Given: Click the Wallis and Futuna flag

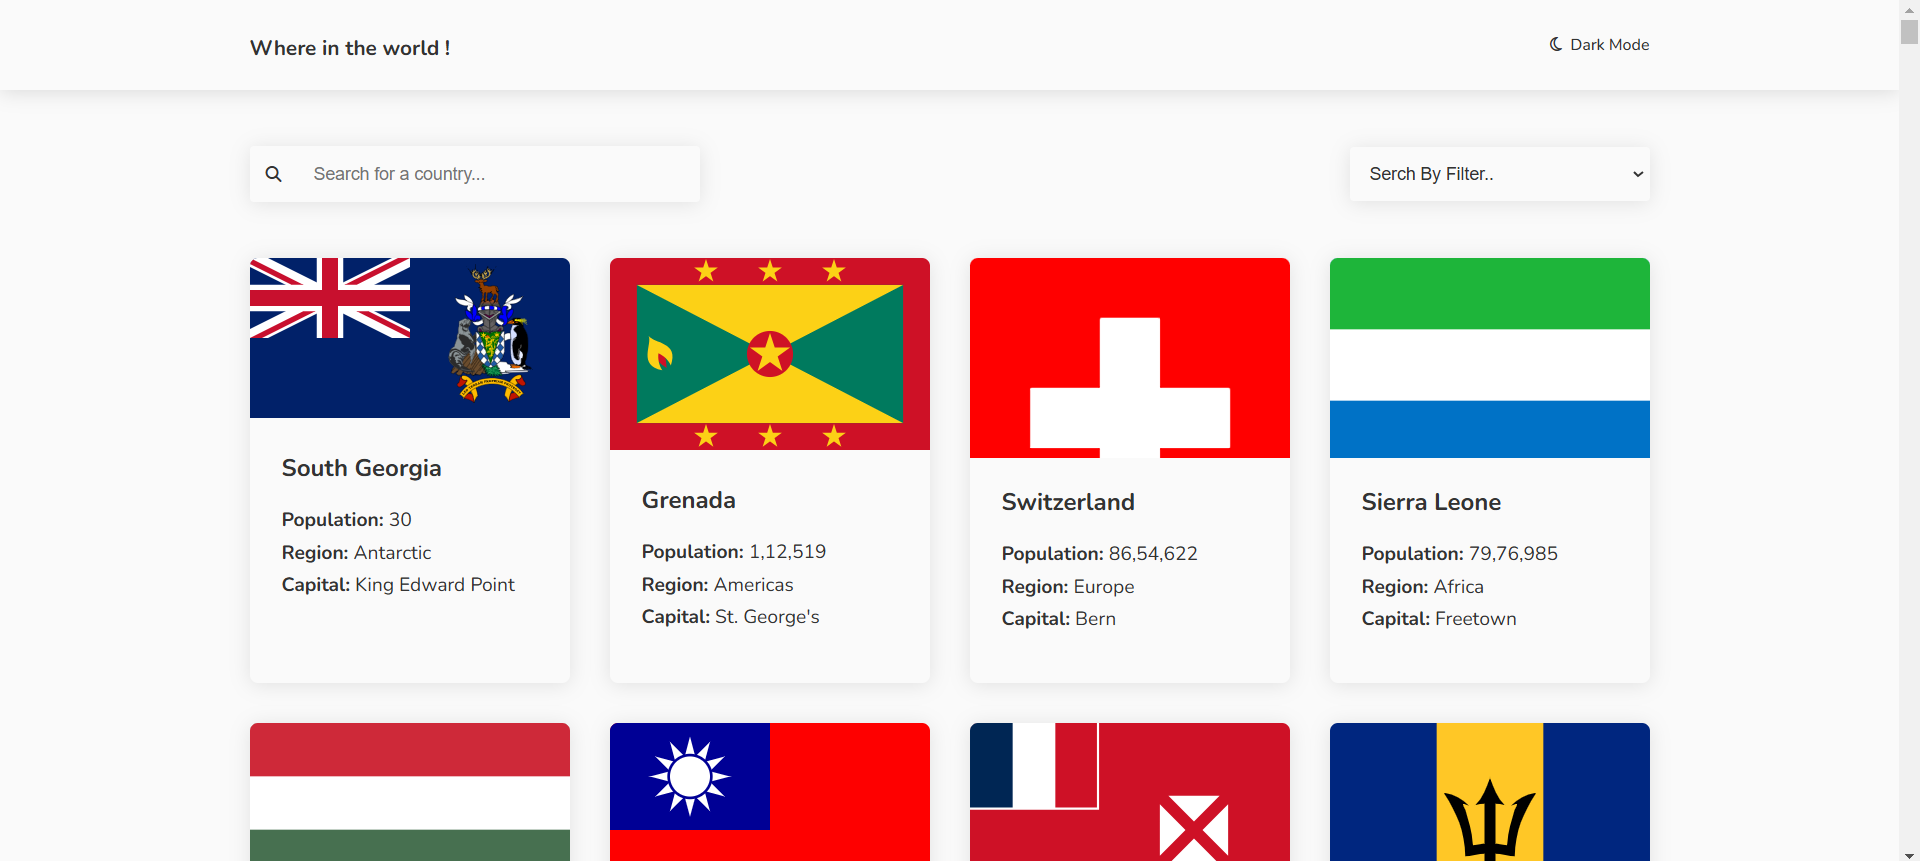Looking at the screenshot, I should click(1130, 791).
